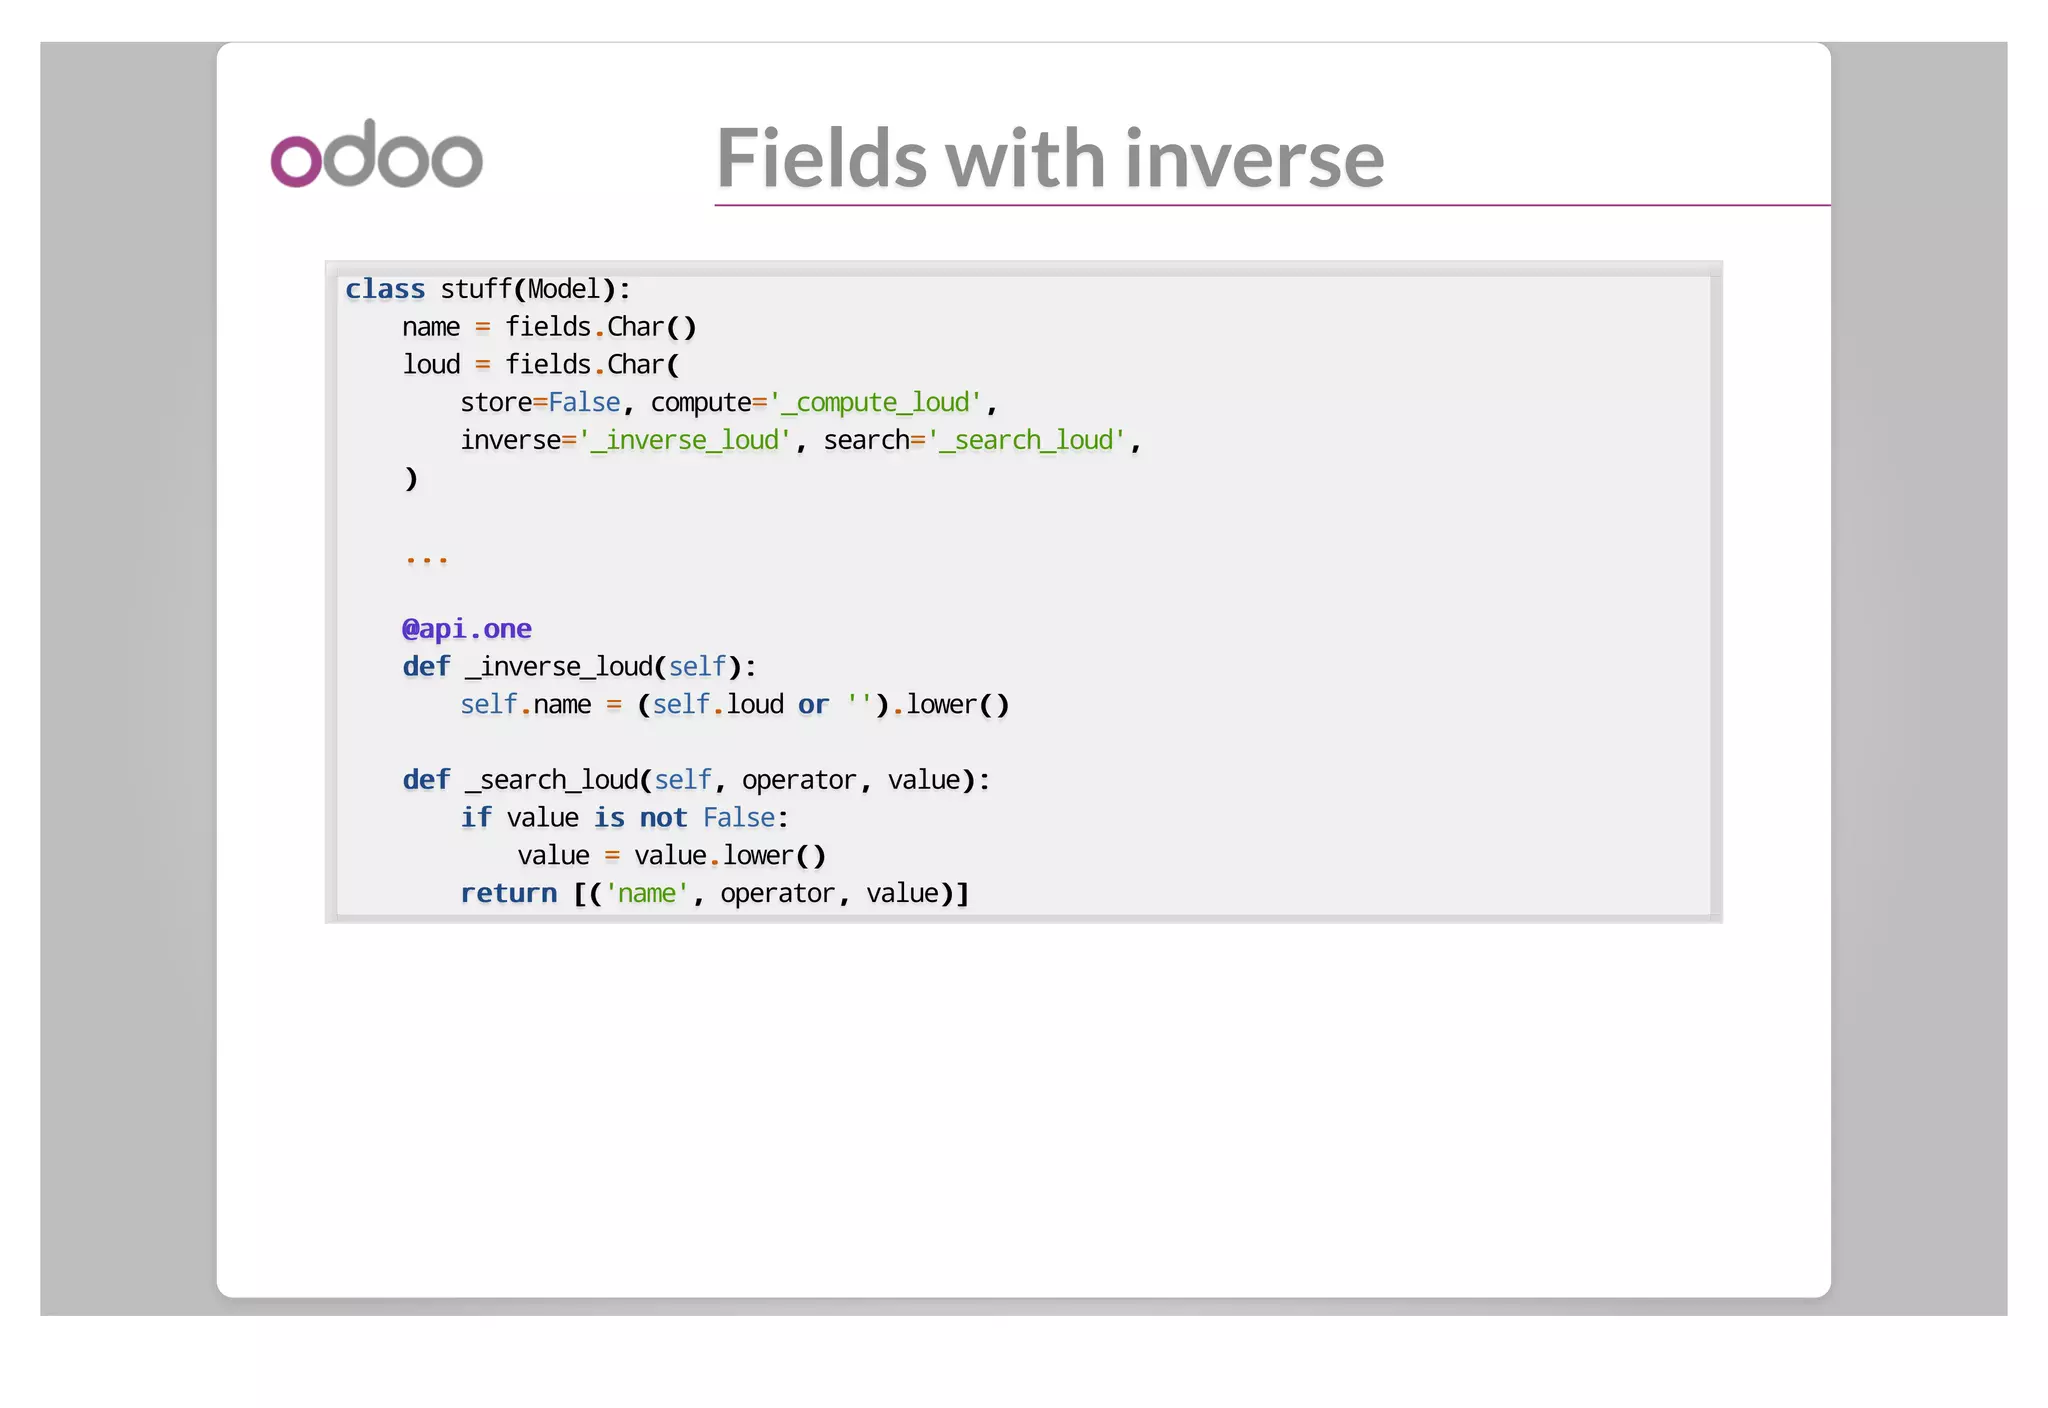Viewport: 2048px width, 1408px height.
Task: Click the Odoo logo
Action: 377,153
